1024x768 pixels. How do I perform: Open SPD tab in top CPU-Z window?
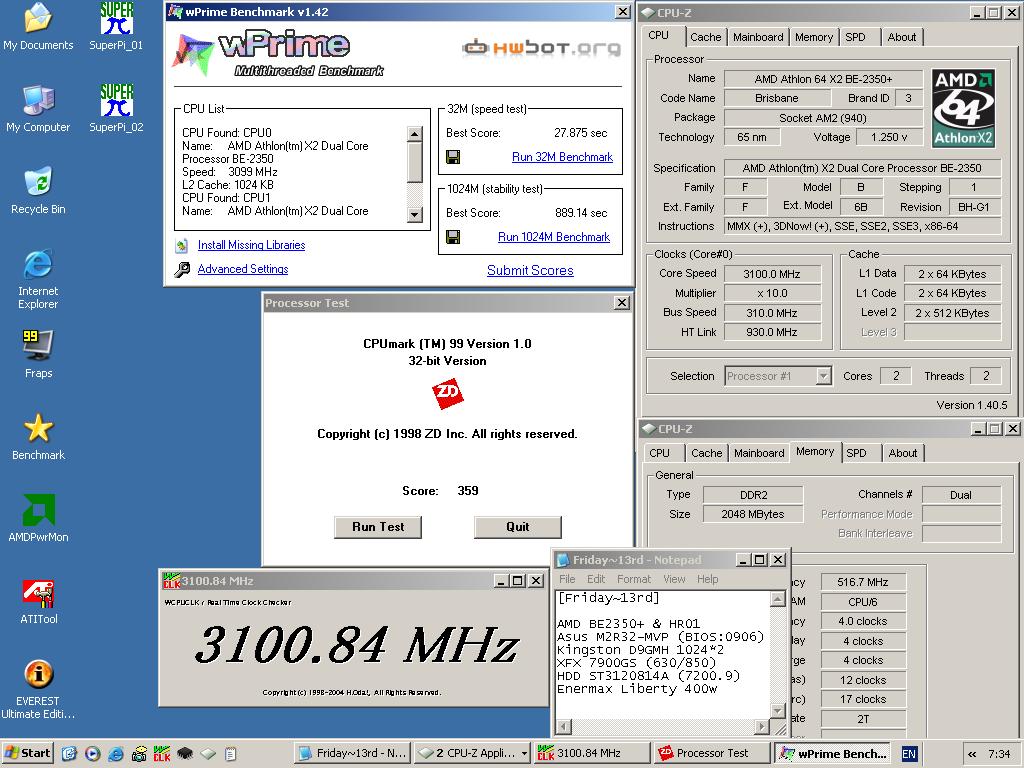[856, 37]
